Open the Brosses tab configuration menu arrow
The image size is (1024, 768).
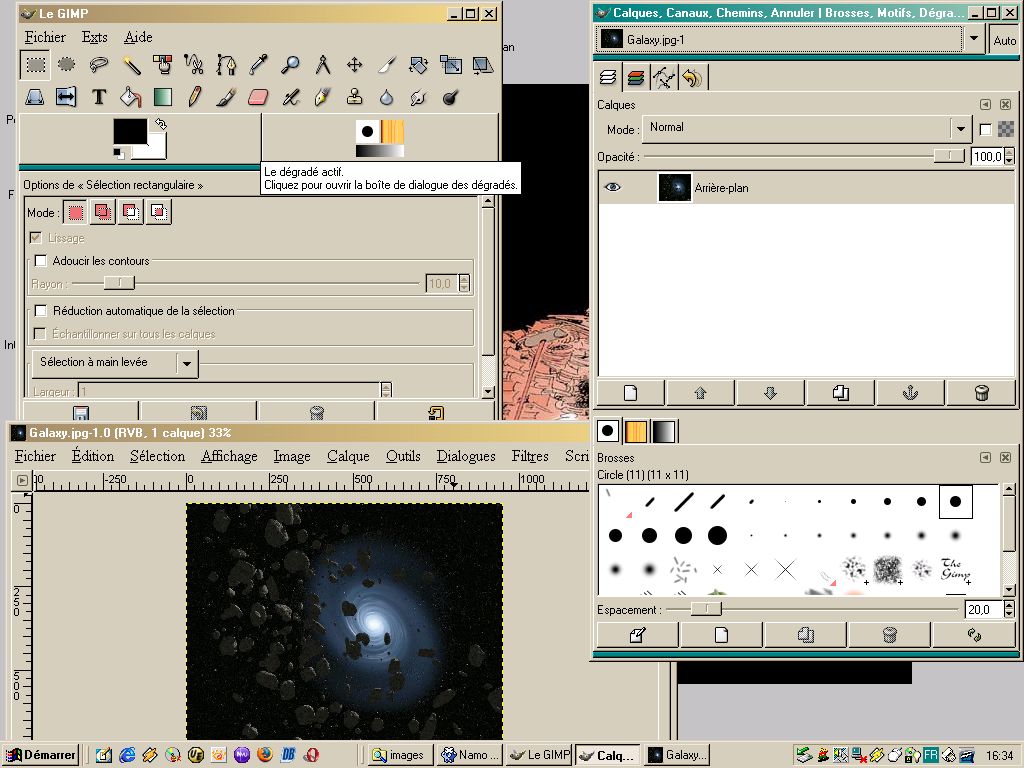(985, 457)
